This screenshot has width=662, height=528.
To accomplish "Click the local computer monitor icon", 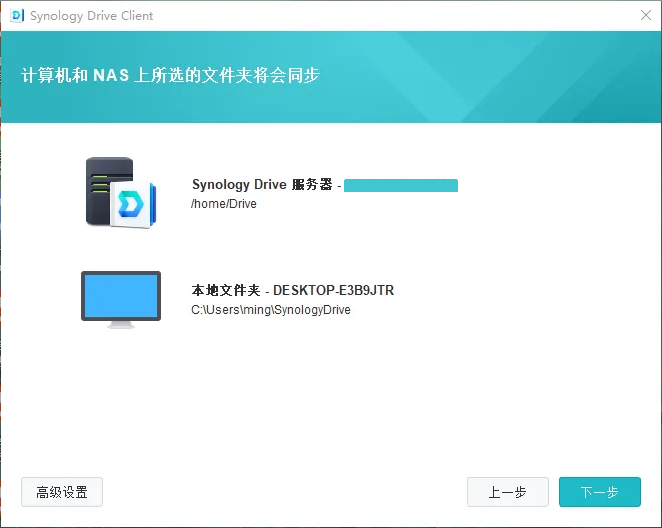I will click(x=121, y=300).
